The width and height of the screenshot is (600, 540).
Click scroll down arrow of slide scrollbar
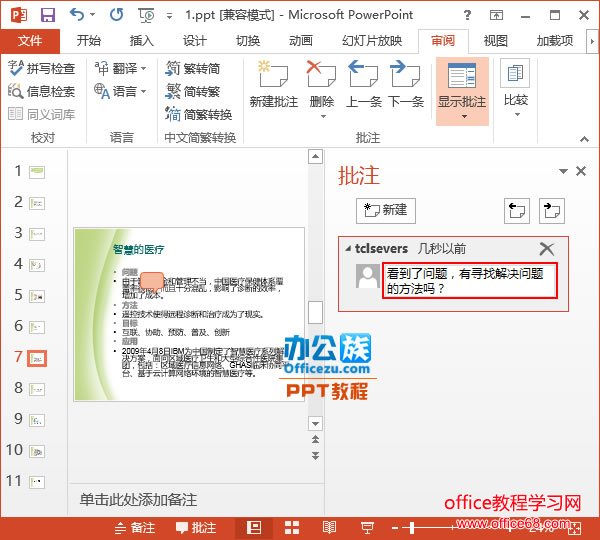tap(315, 424)
